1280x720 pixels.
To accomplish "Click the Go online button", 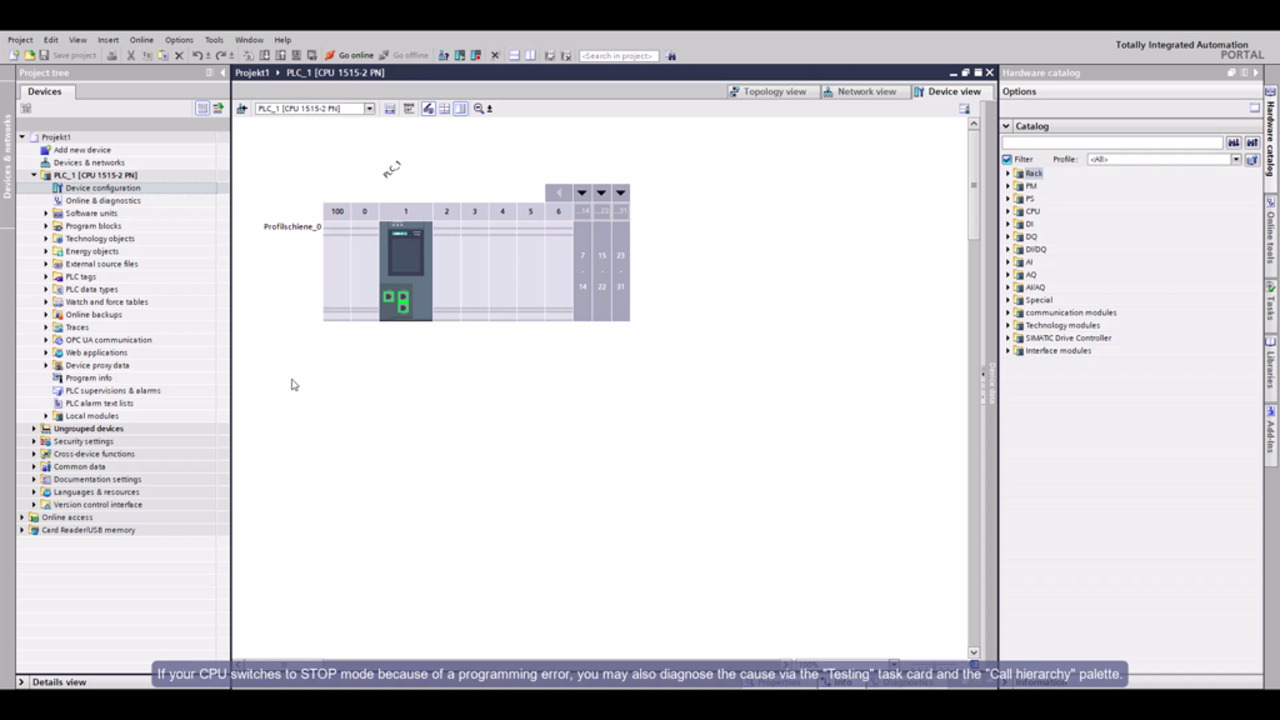I will [x=349, y=56].
